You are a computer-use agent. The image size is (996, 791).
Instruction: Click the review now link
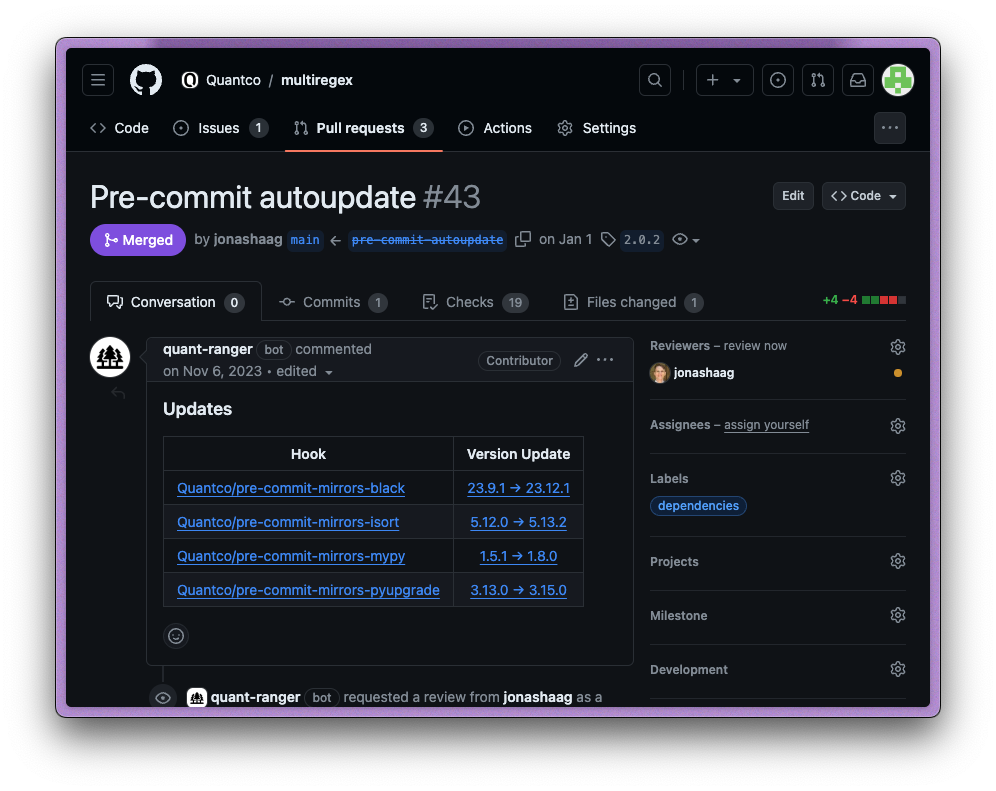(x=755, y=346)
